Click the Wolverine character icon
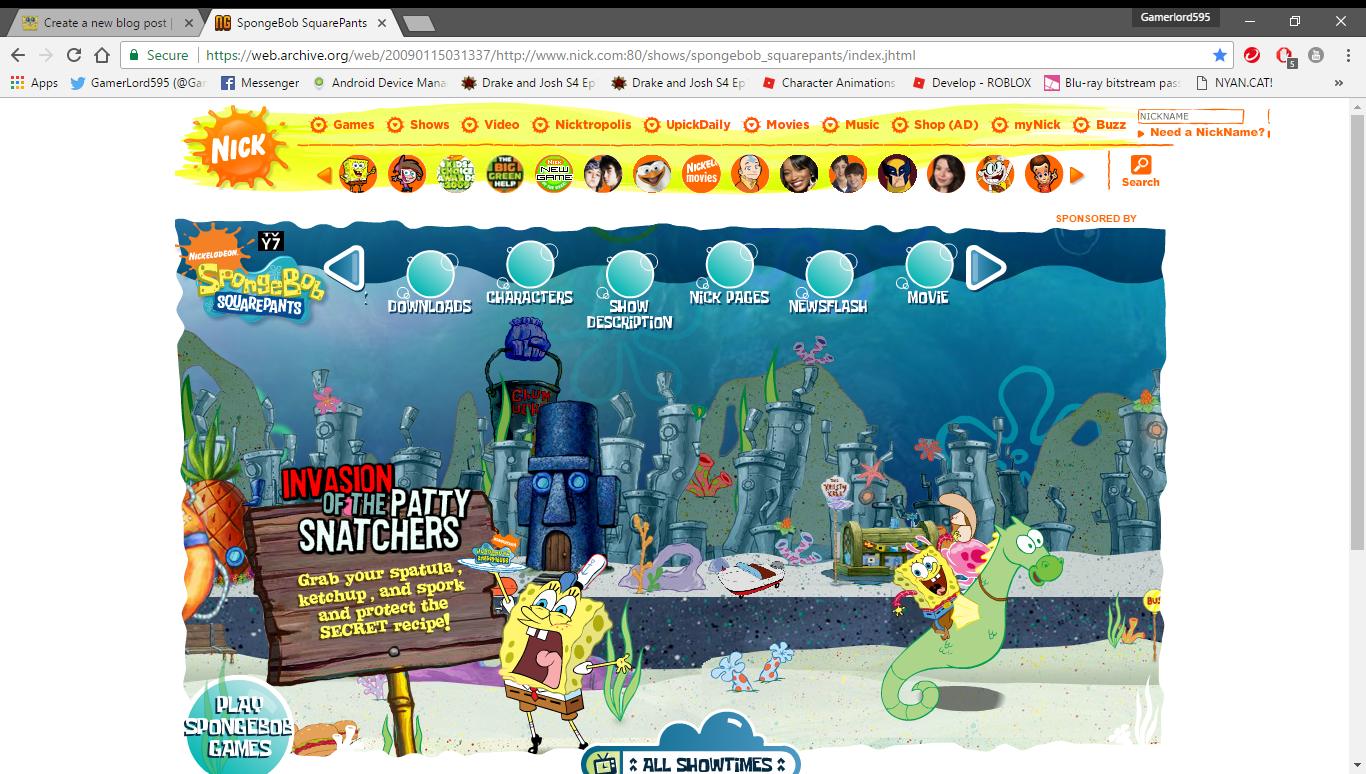The height and width of the screenshot is (774, 1366). point(897,174)
